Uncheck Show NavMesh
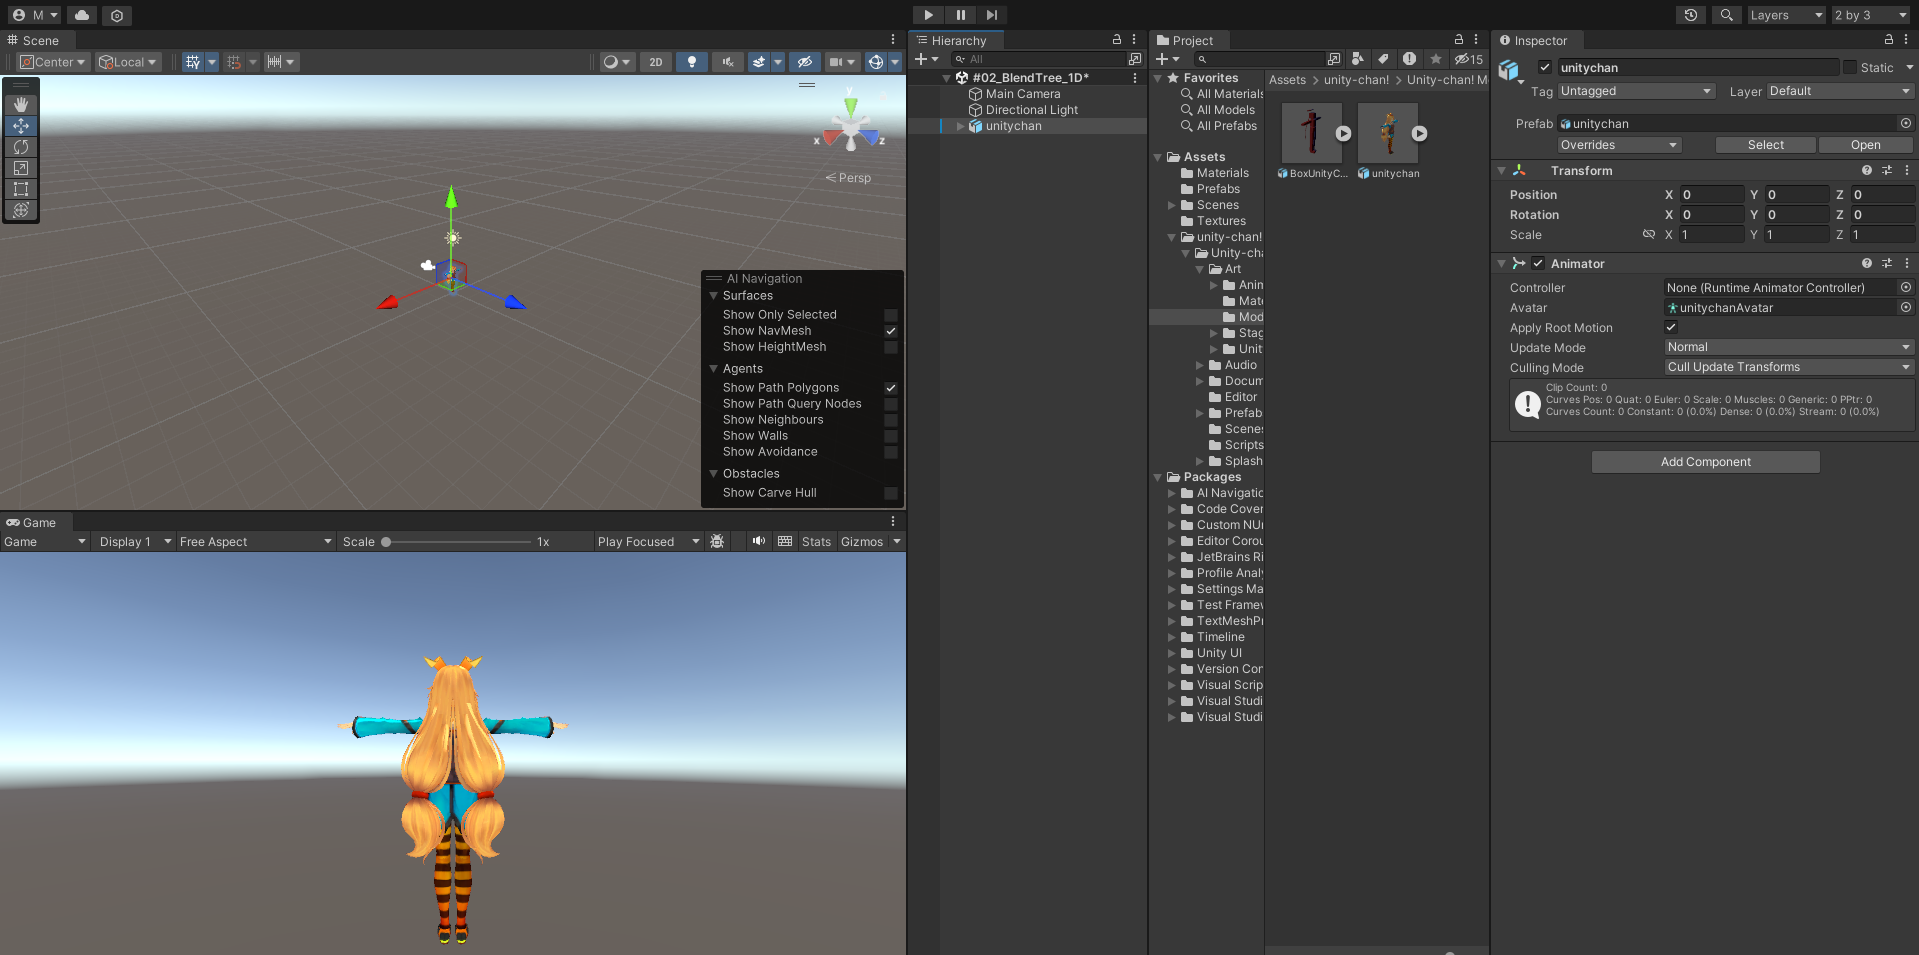Image resolution: width=1919 pixels, height=955 pixels. click(891, 331)
